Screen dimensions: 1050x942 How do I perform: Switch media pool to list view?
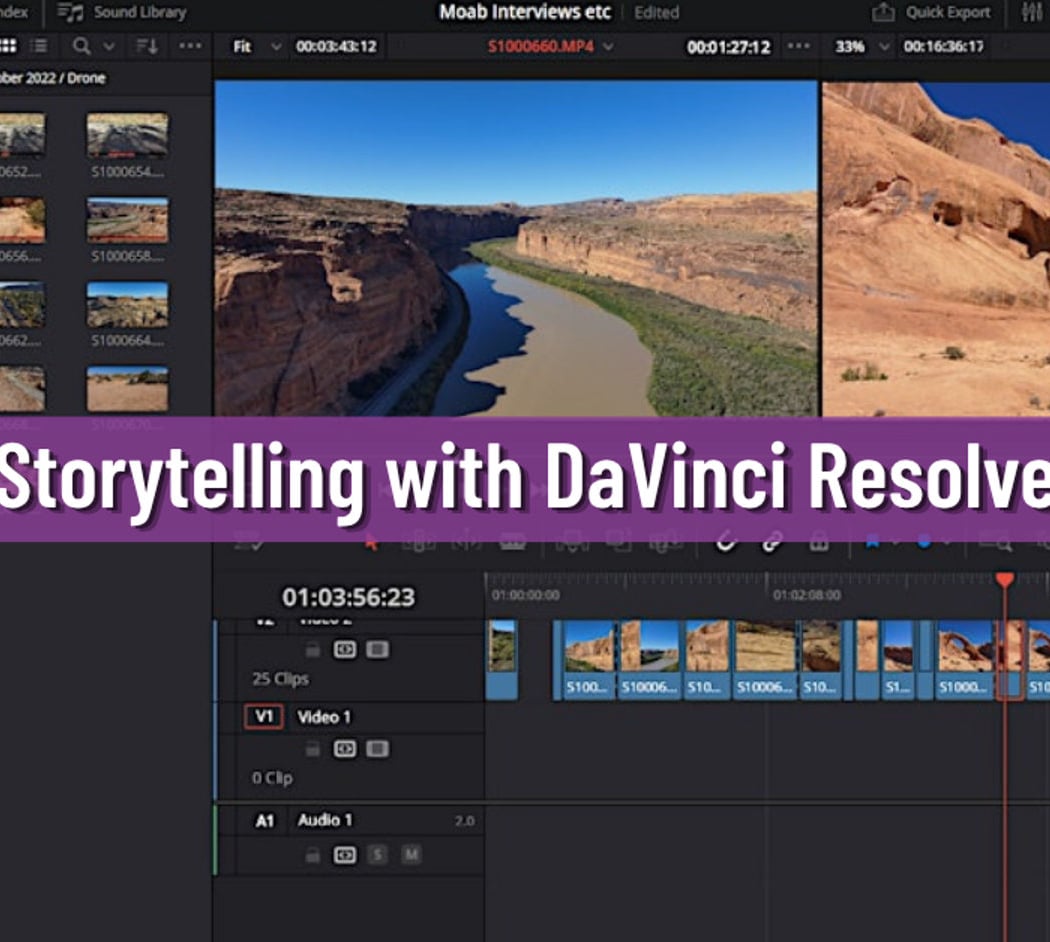pos(40,46)
